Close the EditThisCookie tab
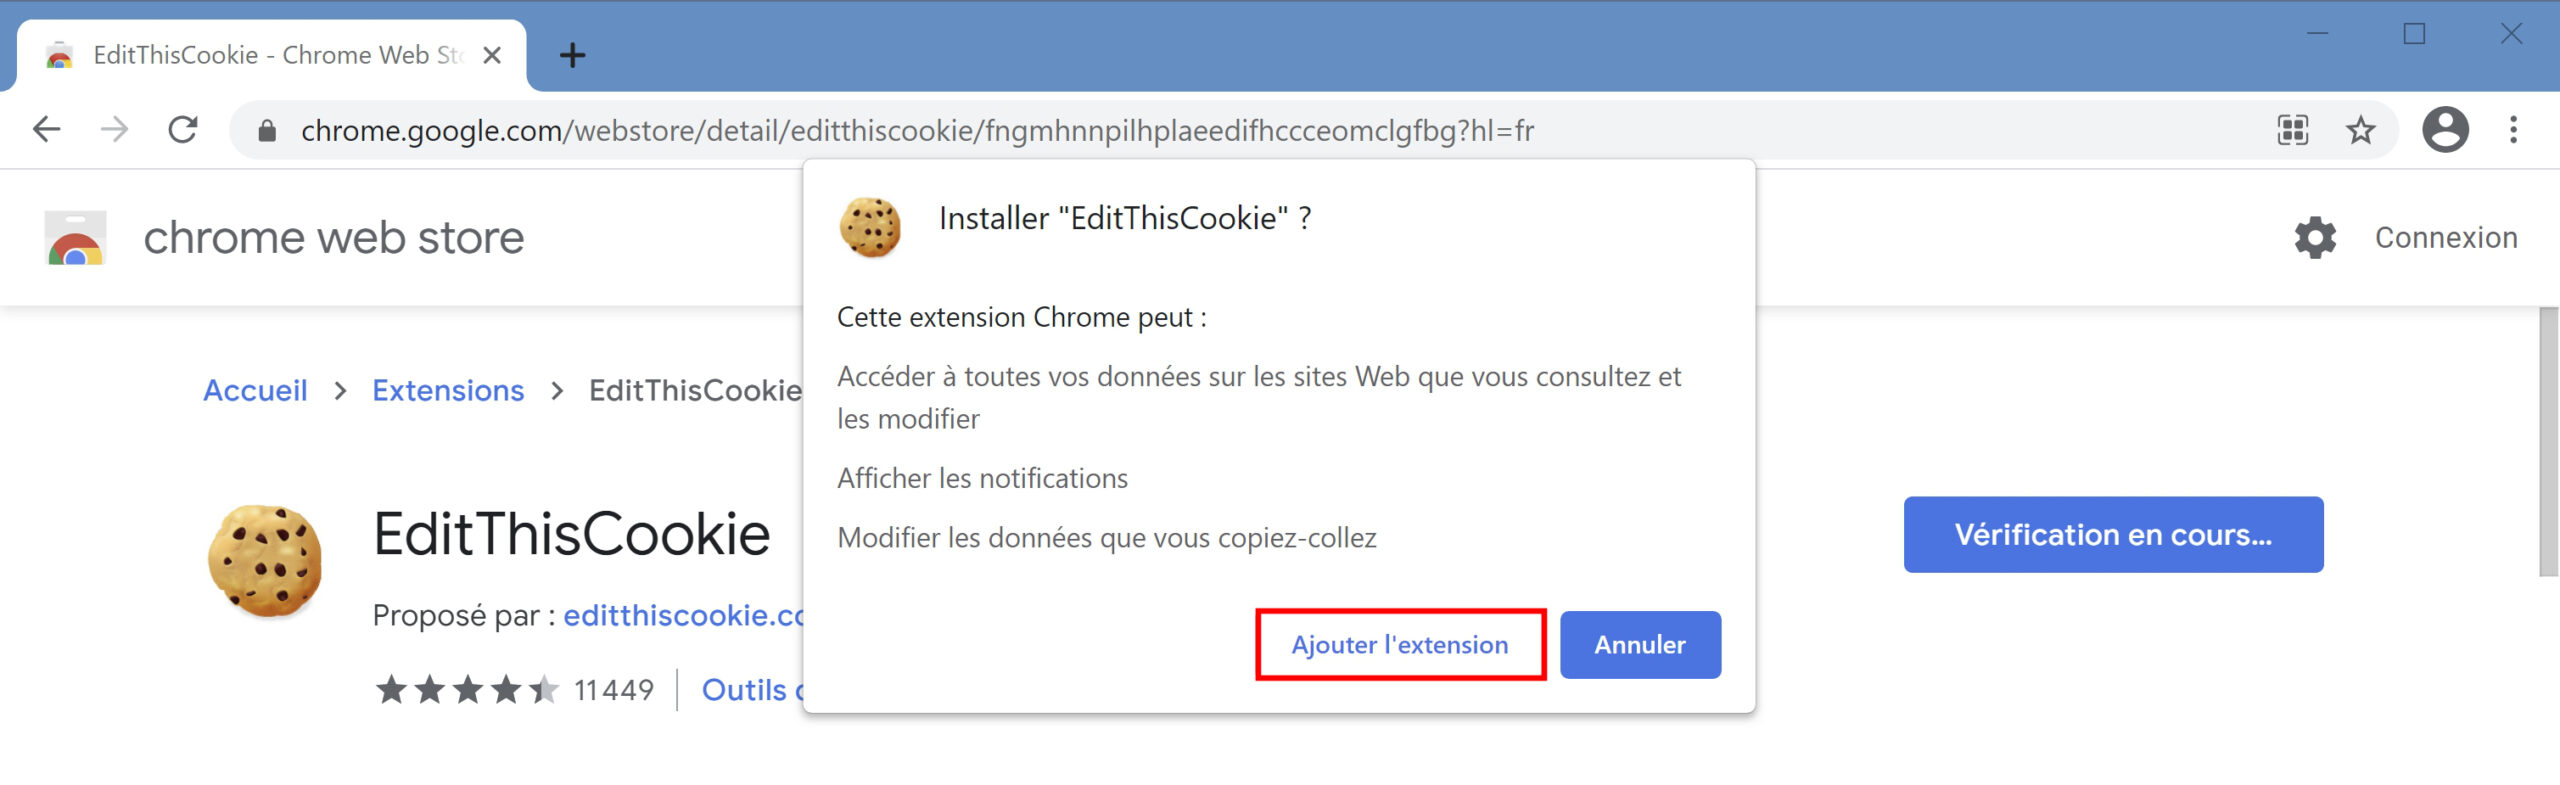 point(492,55)
